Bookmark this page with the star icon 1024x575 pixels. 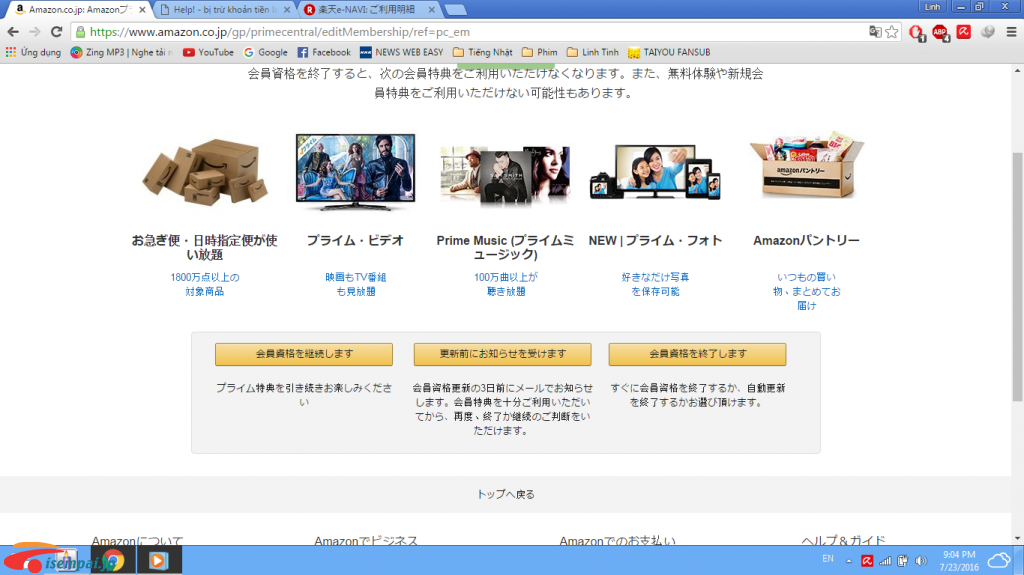click(891, 32)
